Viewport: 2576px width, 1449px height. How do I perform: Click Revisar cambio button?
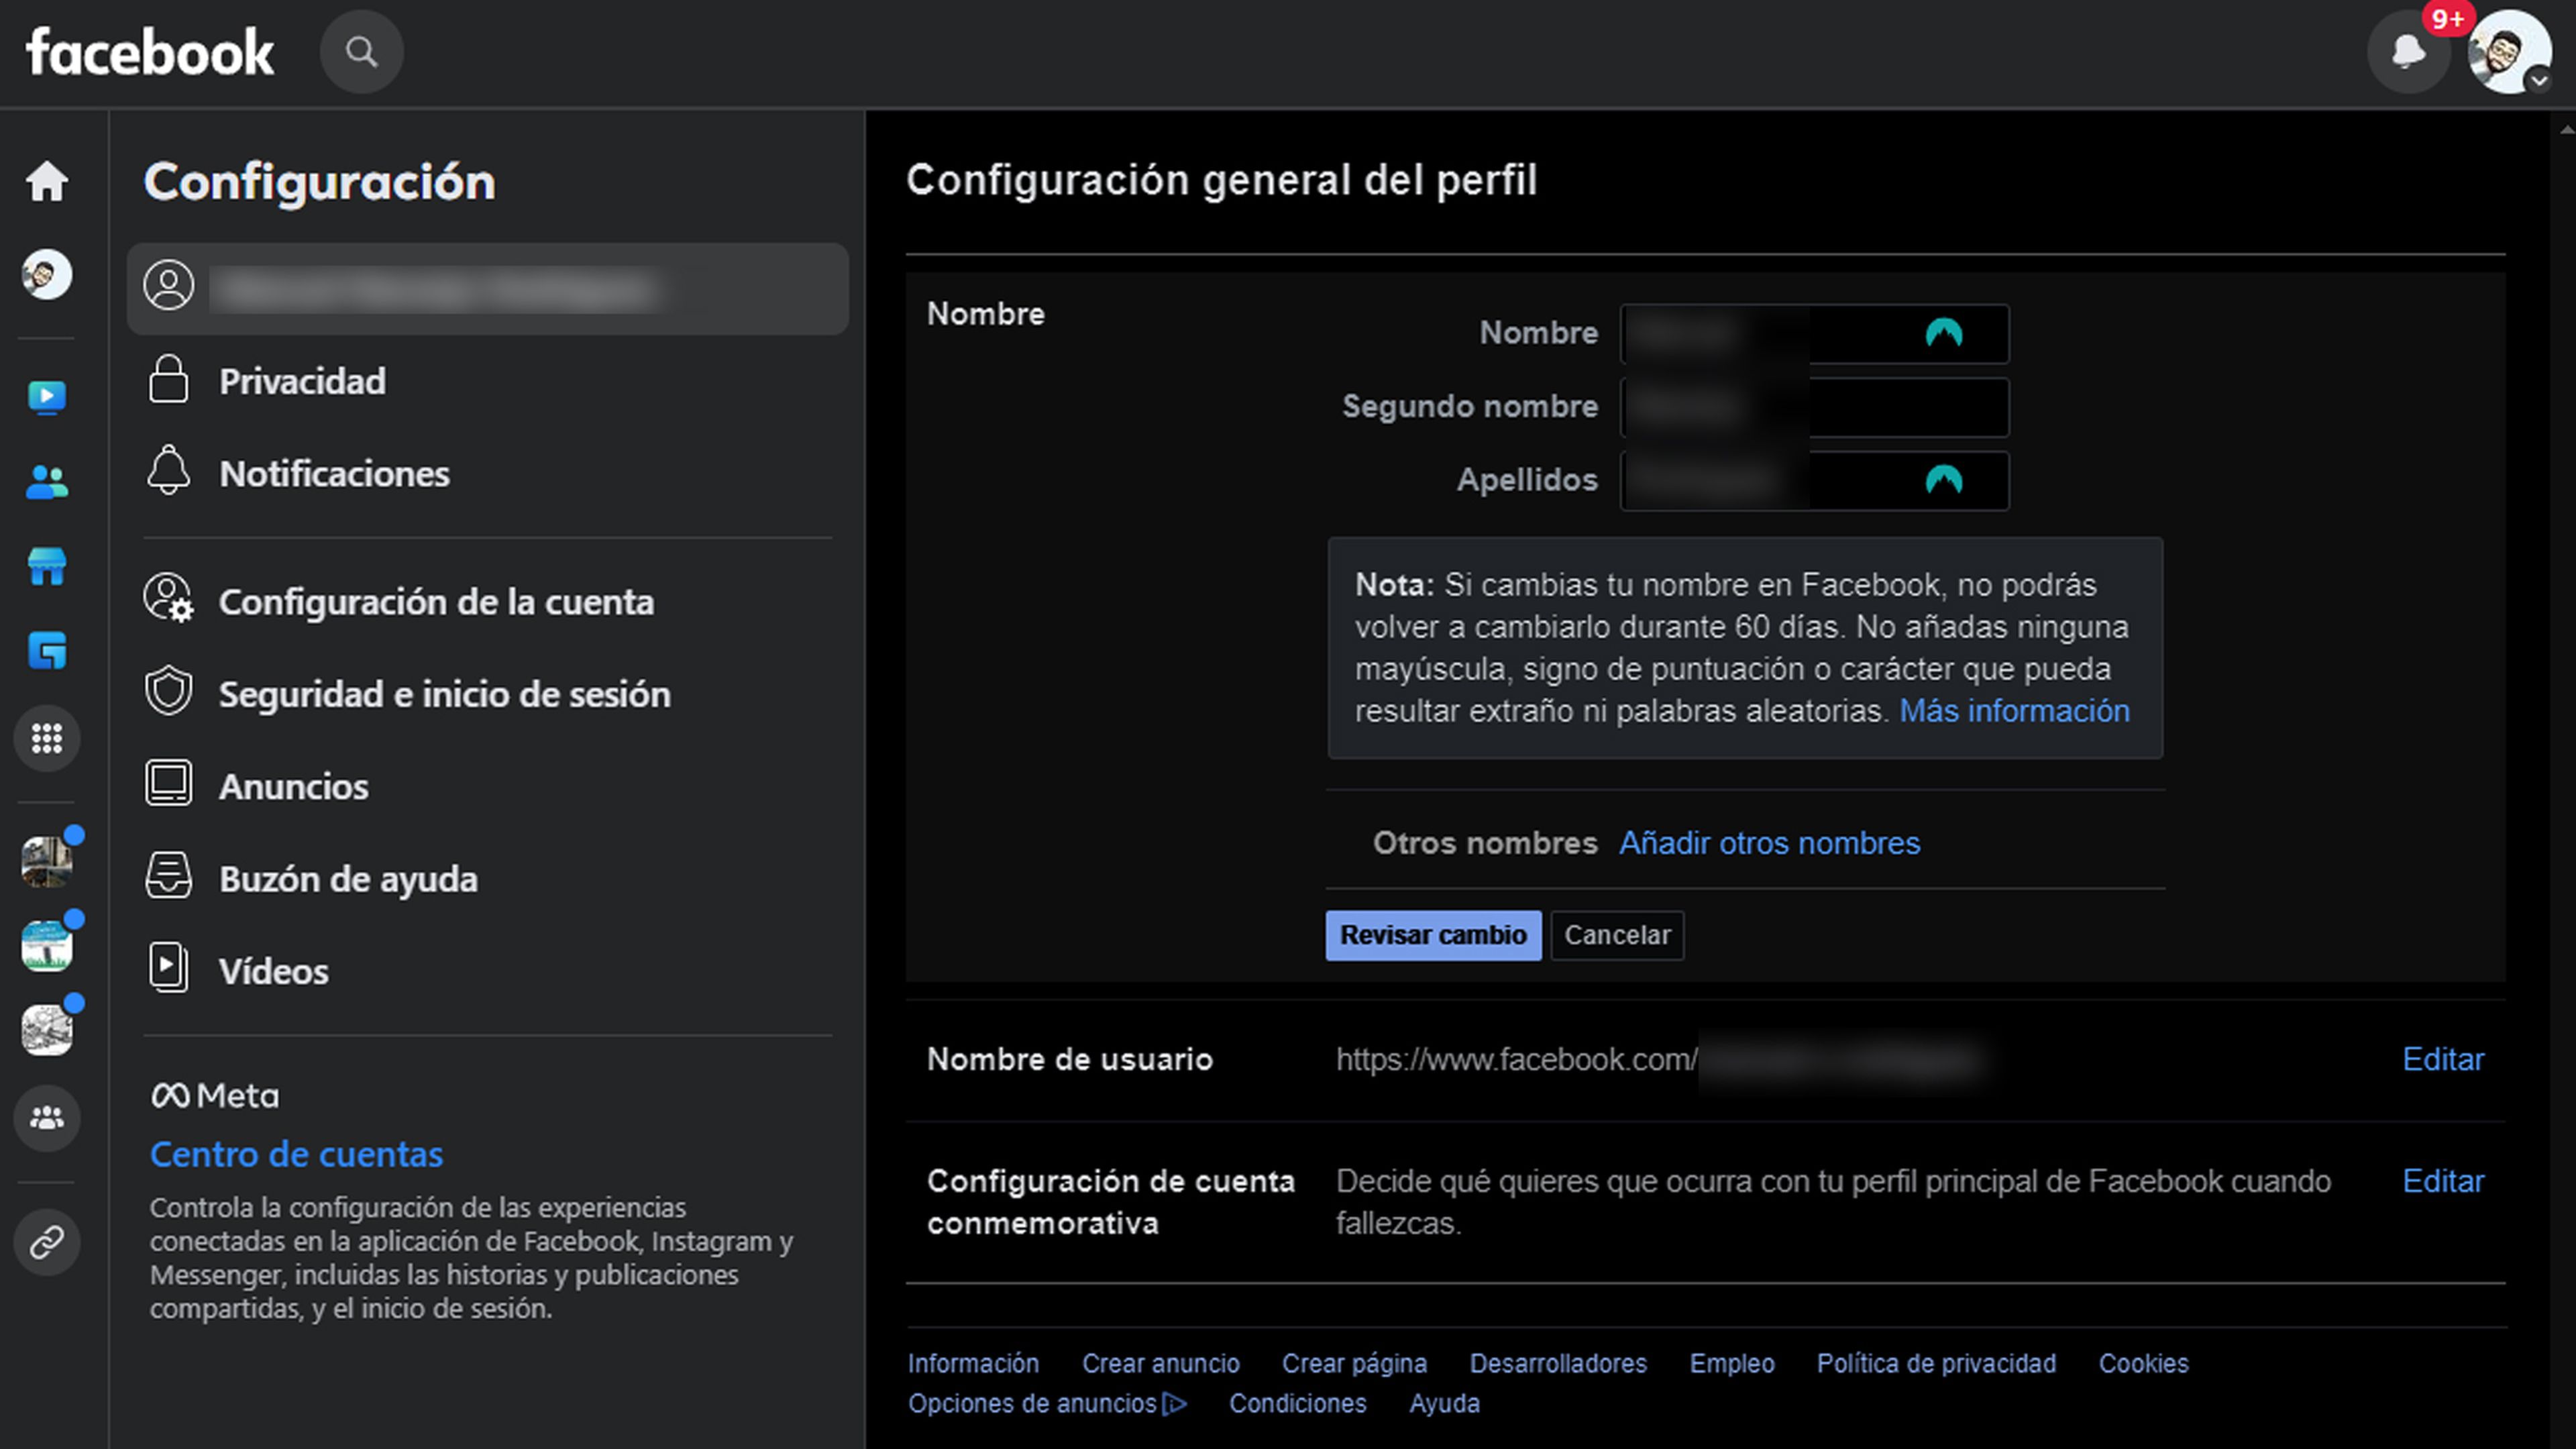1433,935
